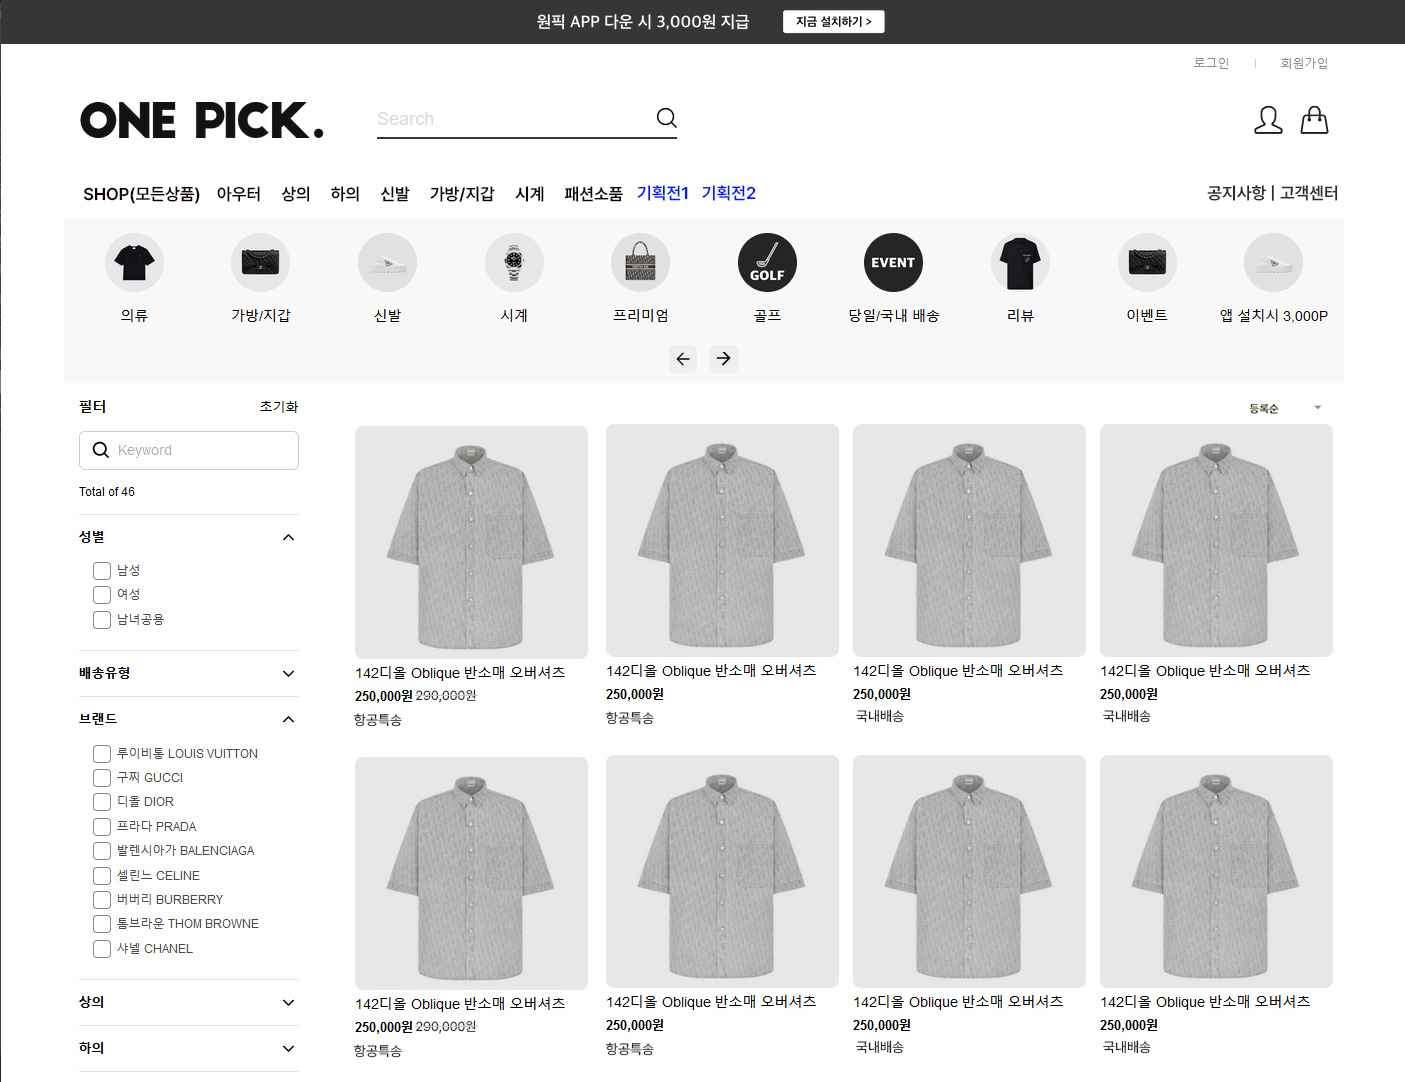This screenshot has height=1082, width=1405.
Task: Check the 여성 gender filter
Action: click(x=102, y=595)
